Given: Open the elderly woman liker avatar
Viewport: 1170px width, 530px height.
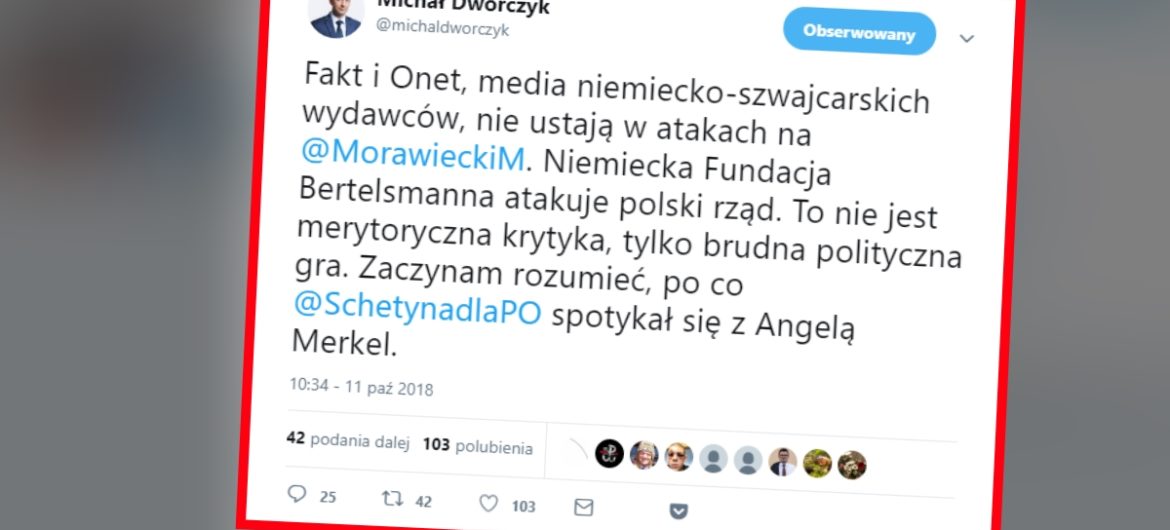Looking at the screenshot, I should click(x=644, y=455).
